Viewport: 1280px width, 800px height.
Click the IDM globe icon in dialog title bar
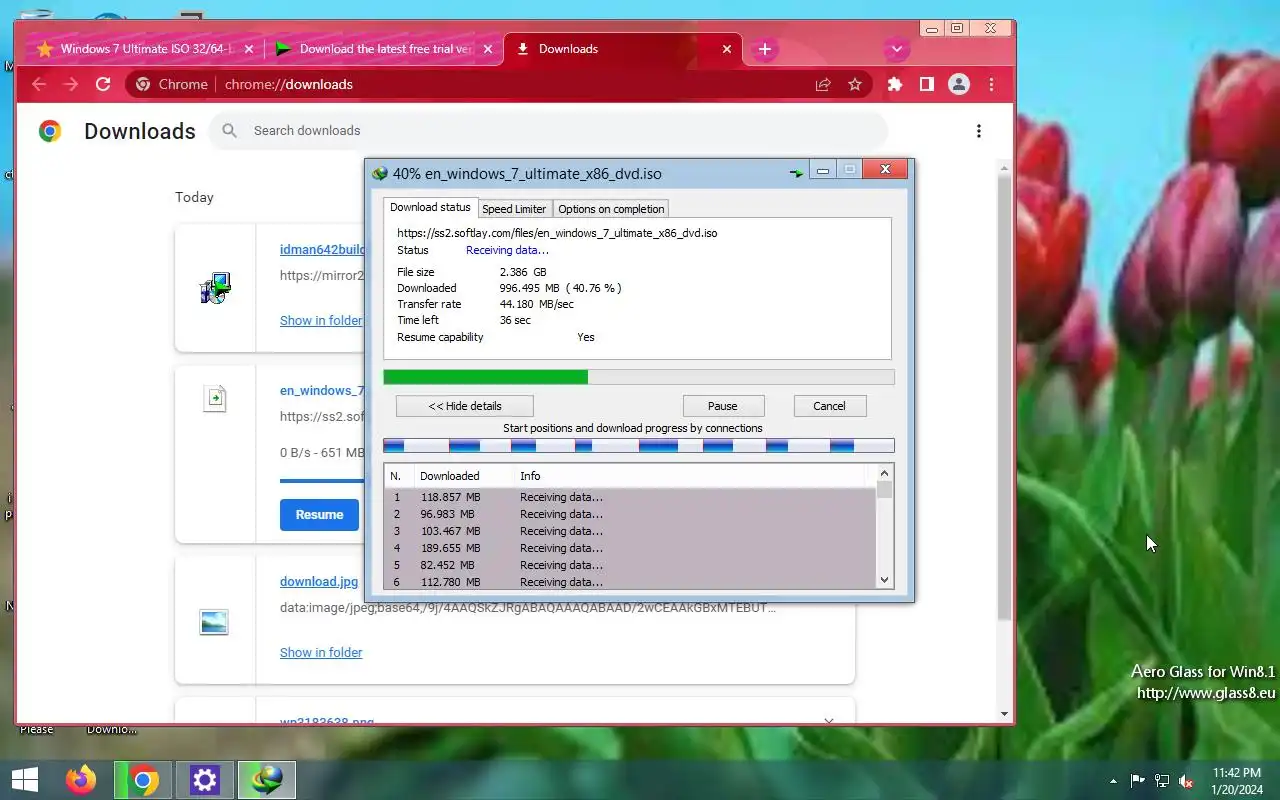(x=380, y=173)
